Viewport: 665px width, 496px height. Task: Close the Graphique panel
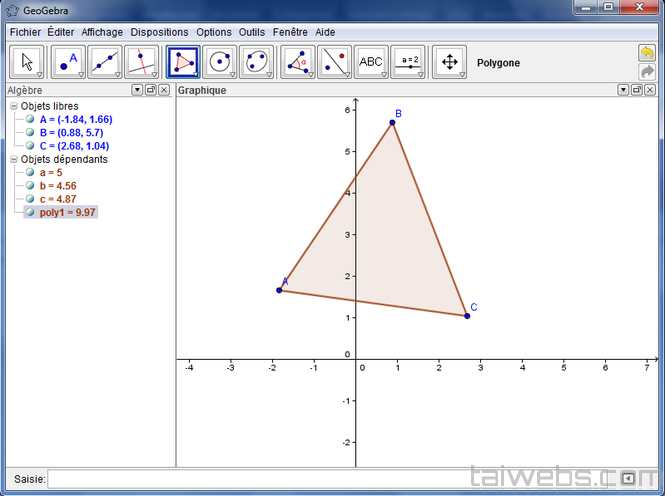650,90
